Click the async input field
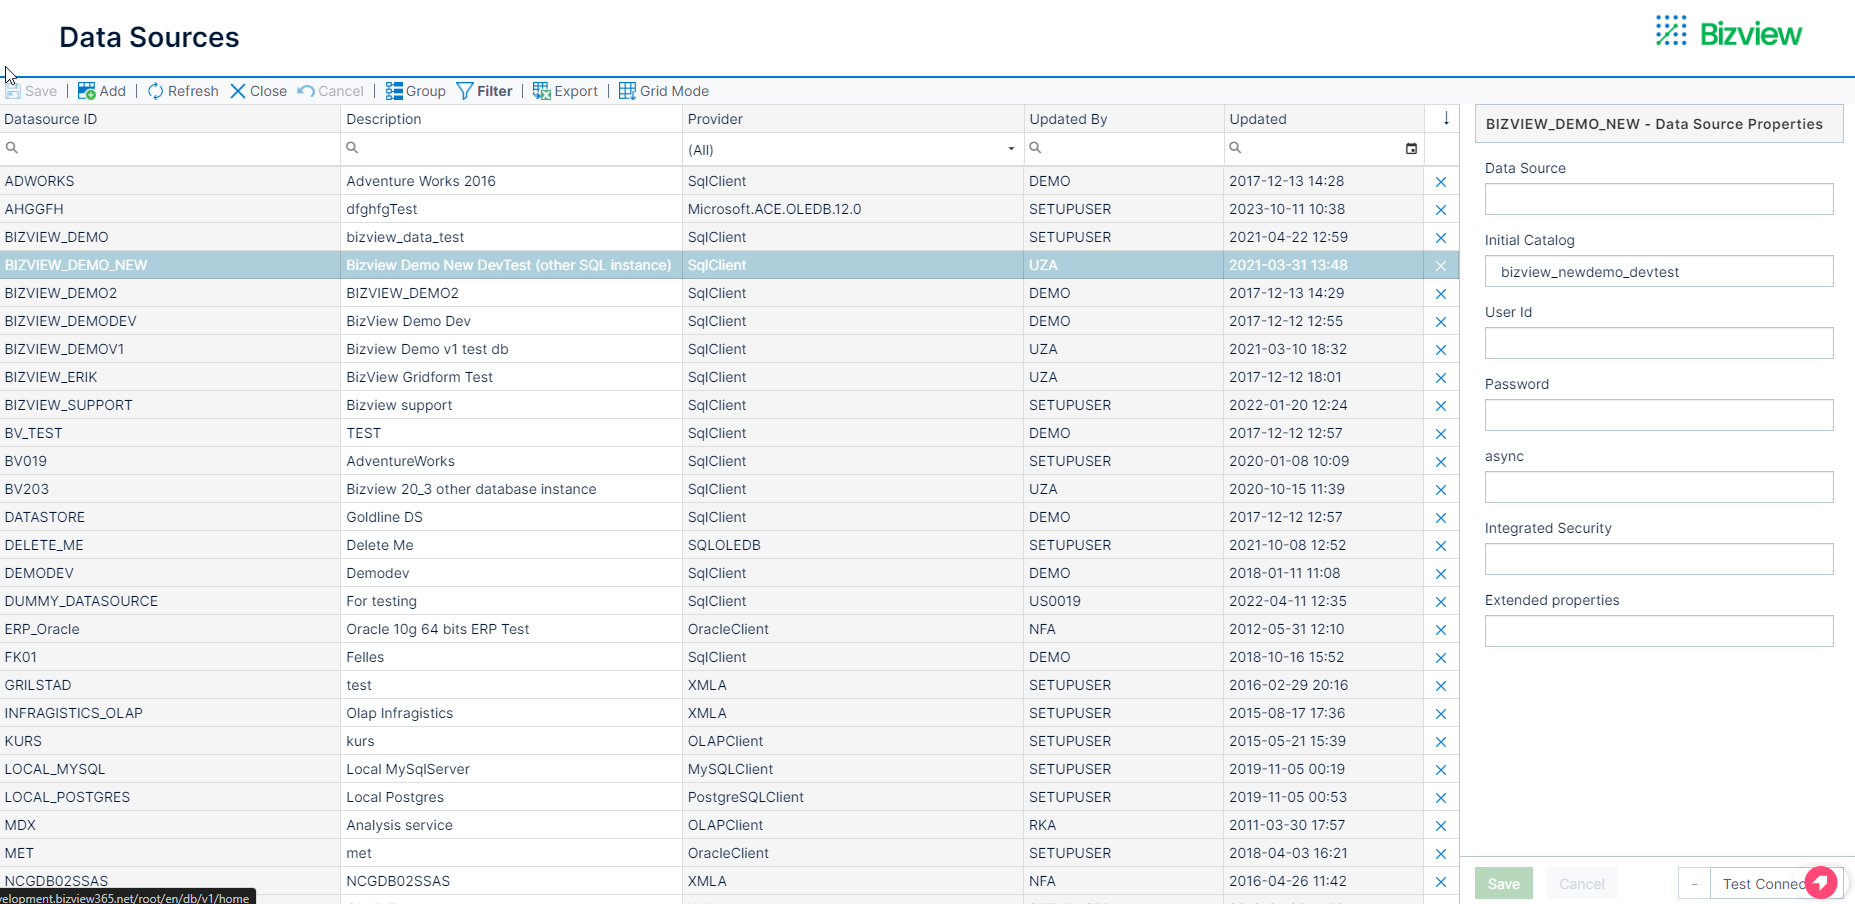Viewport: 1855px width, 904px height. coord(1659,487)
